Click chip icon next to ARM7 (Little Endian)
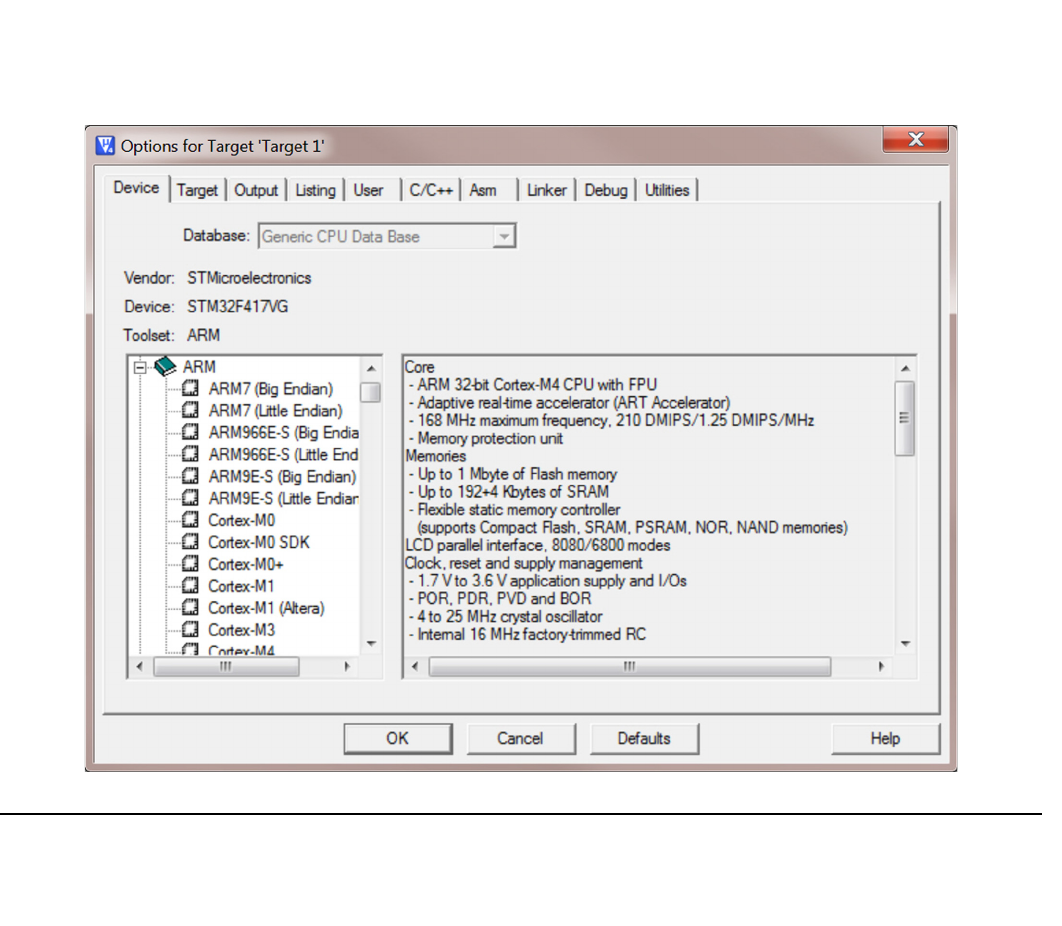Viewport: 1062px width, 926px height. pyautogui.click(x=190, y=410)
